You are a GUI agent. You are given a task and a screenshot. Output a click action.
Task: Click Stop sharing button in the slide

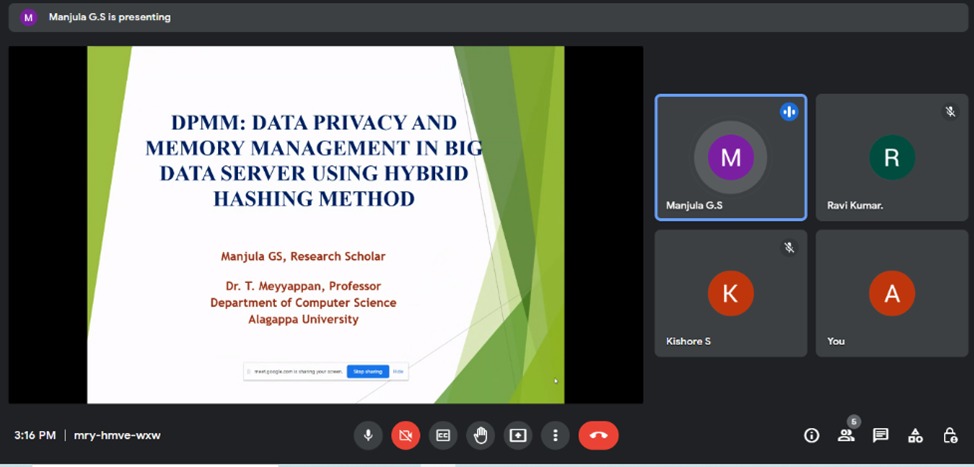368,371
